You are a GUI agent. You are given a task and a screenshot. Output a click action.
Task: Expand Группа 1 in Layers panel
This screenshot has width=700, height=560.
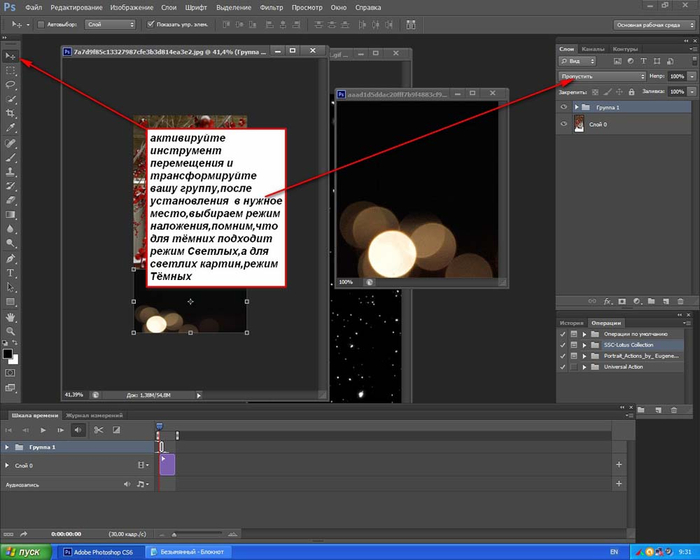coord(576,107)
